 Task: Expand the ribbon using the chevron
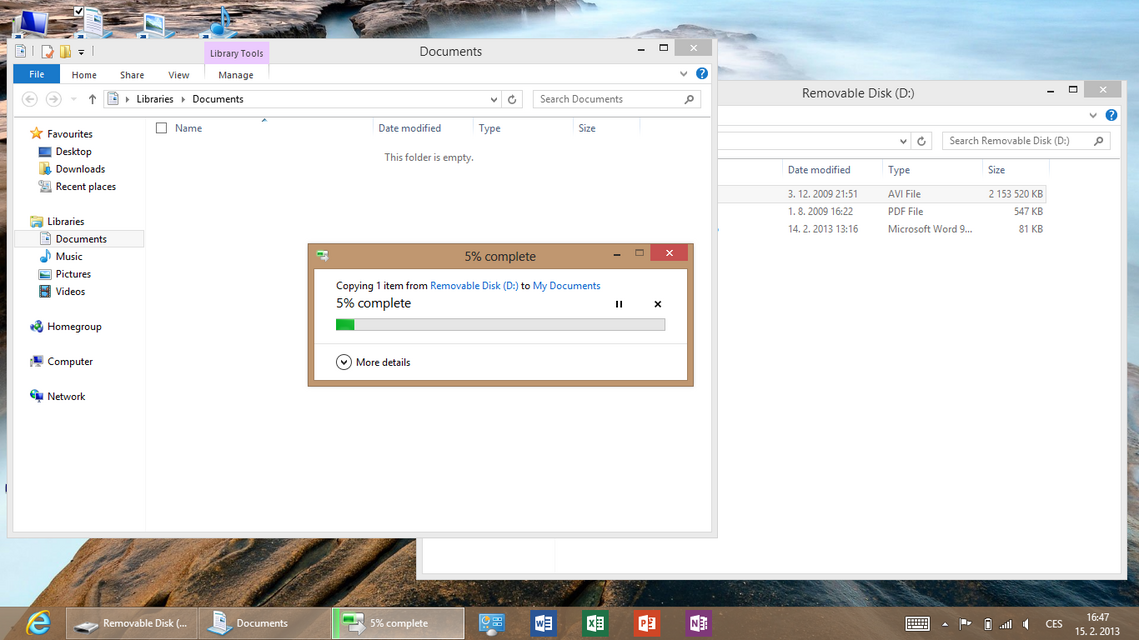pos(684,74)
